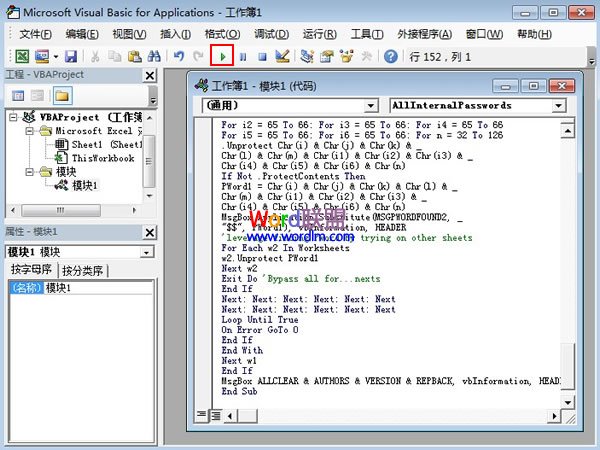Select Sheet1 in the project tree

(x=98, y=145)
